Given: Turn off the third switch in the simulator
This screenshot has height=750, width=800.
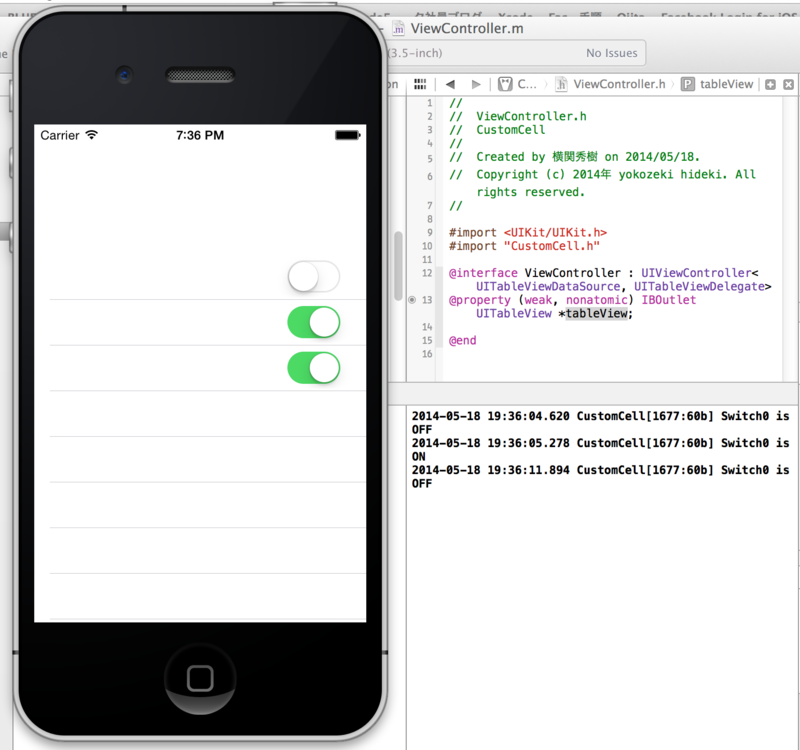Looking at the screenshot, I should 314,368.
